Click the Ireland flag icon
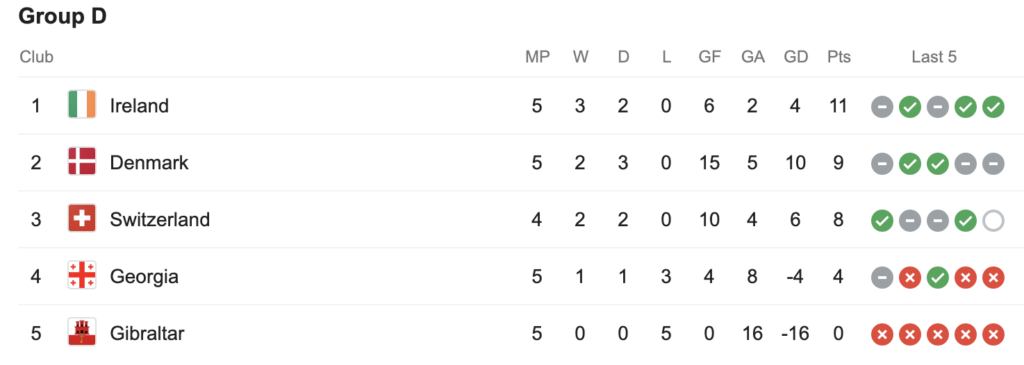 82,104
